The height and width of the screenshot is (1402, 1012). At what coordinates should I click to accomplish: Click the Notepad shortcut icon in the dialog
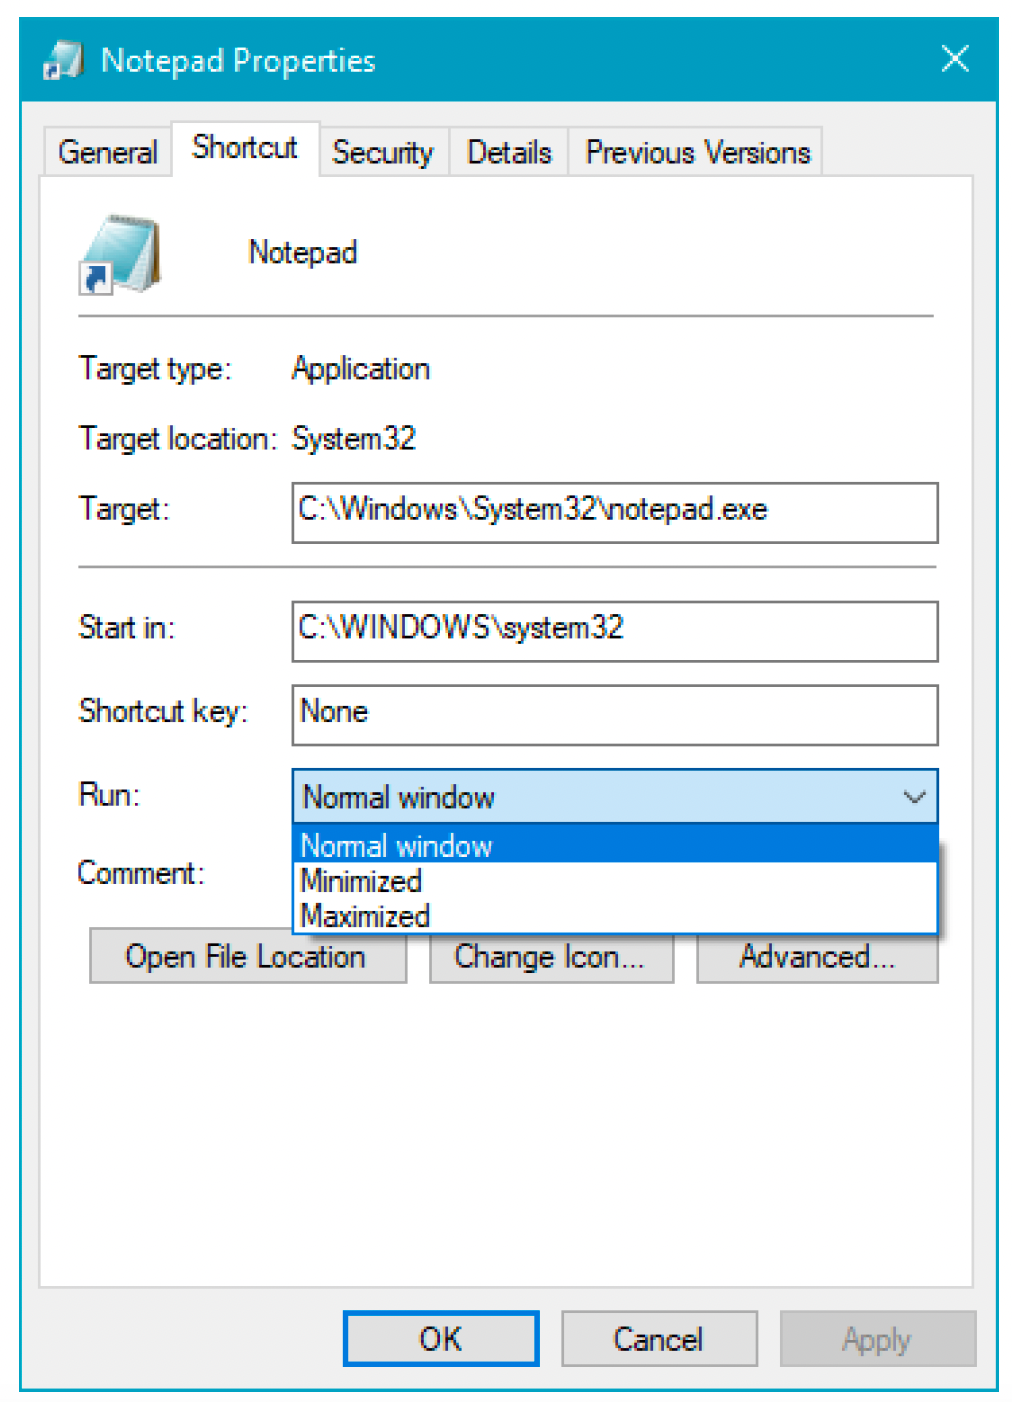click(x=119, y=254)
